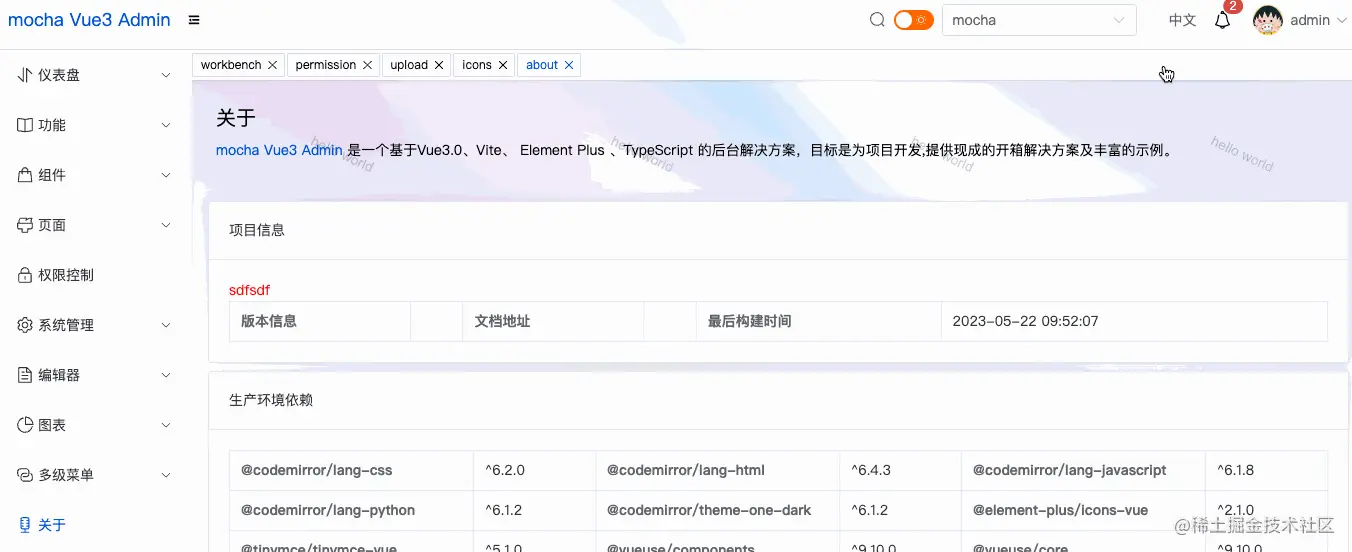This screenshot has width=1352, height=552.
Task: Click the red sdfsdf text
Action: pos(249,290)
